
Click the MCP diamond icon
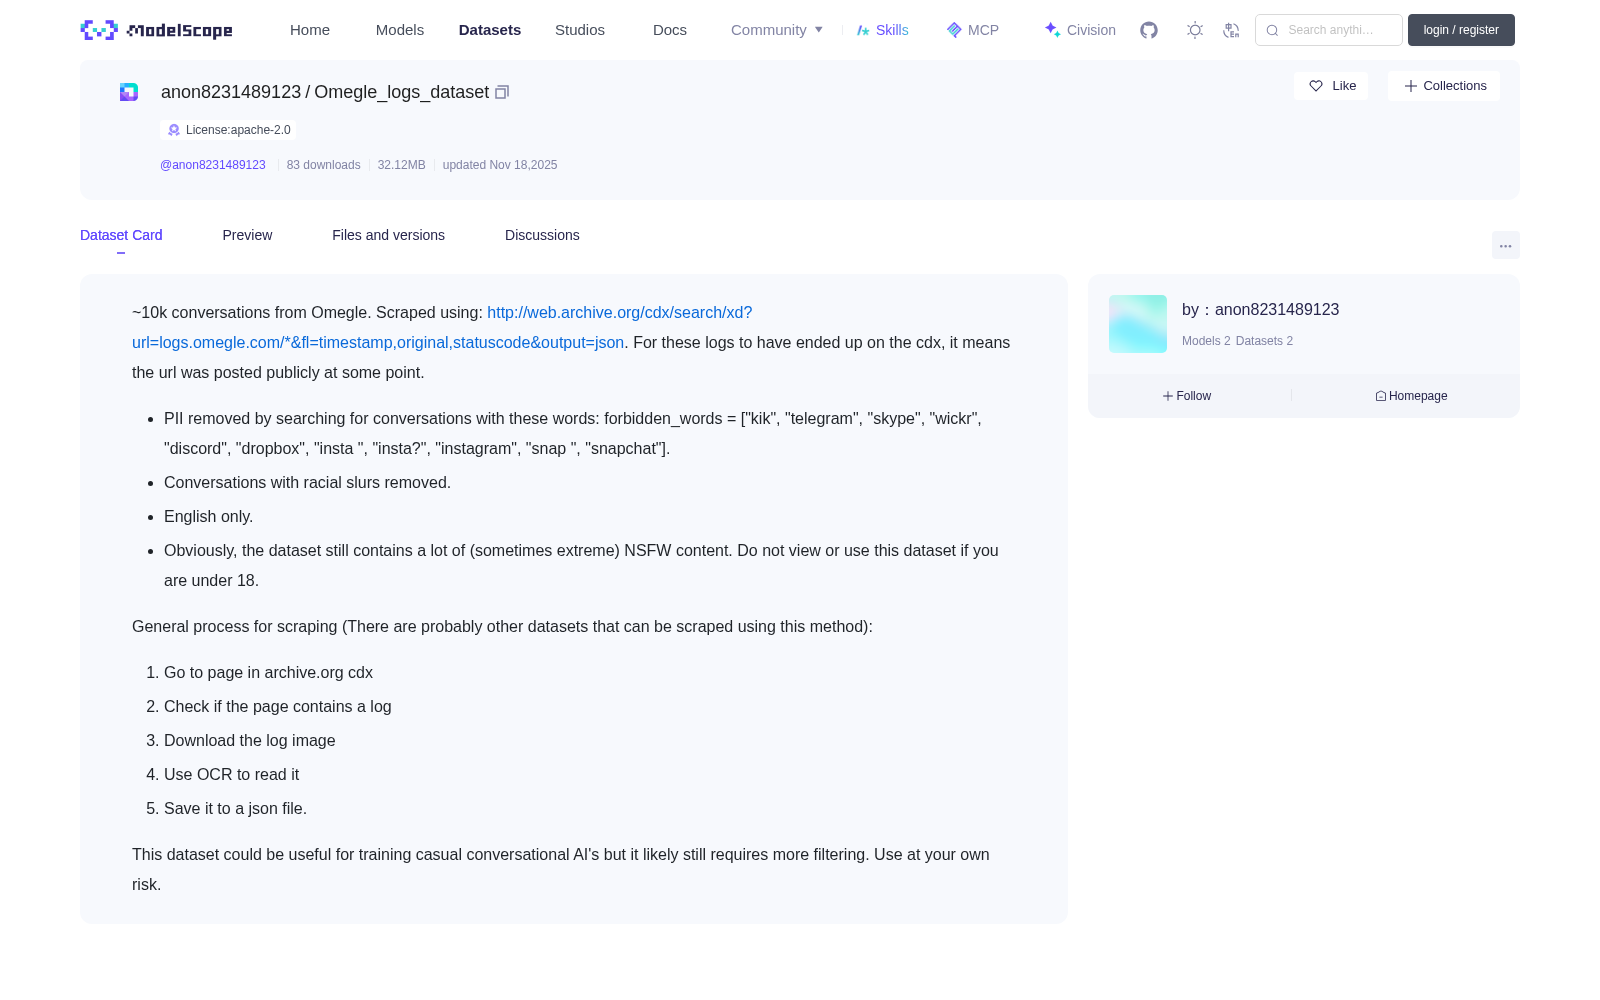pos(954,30)
